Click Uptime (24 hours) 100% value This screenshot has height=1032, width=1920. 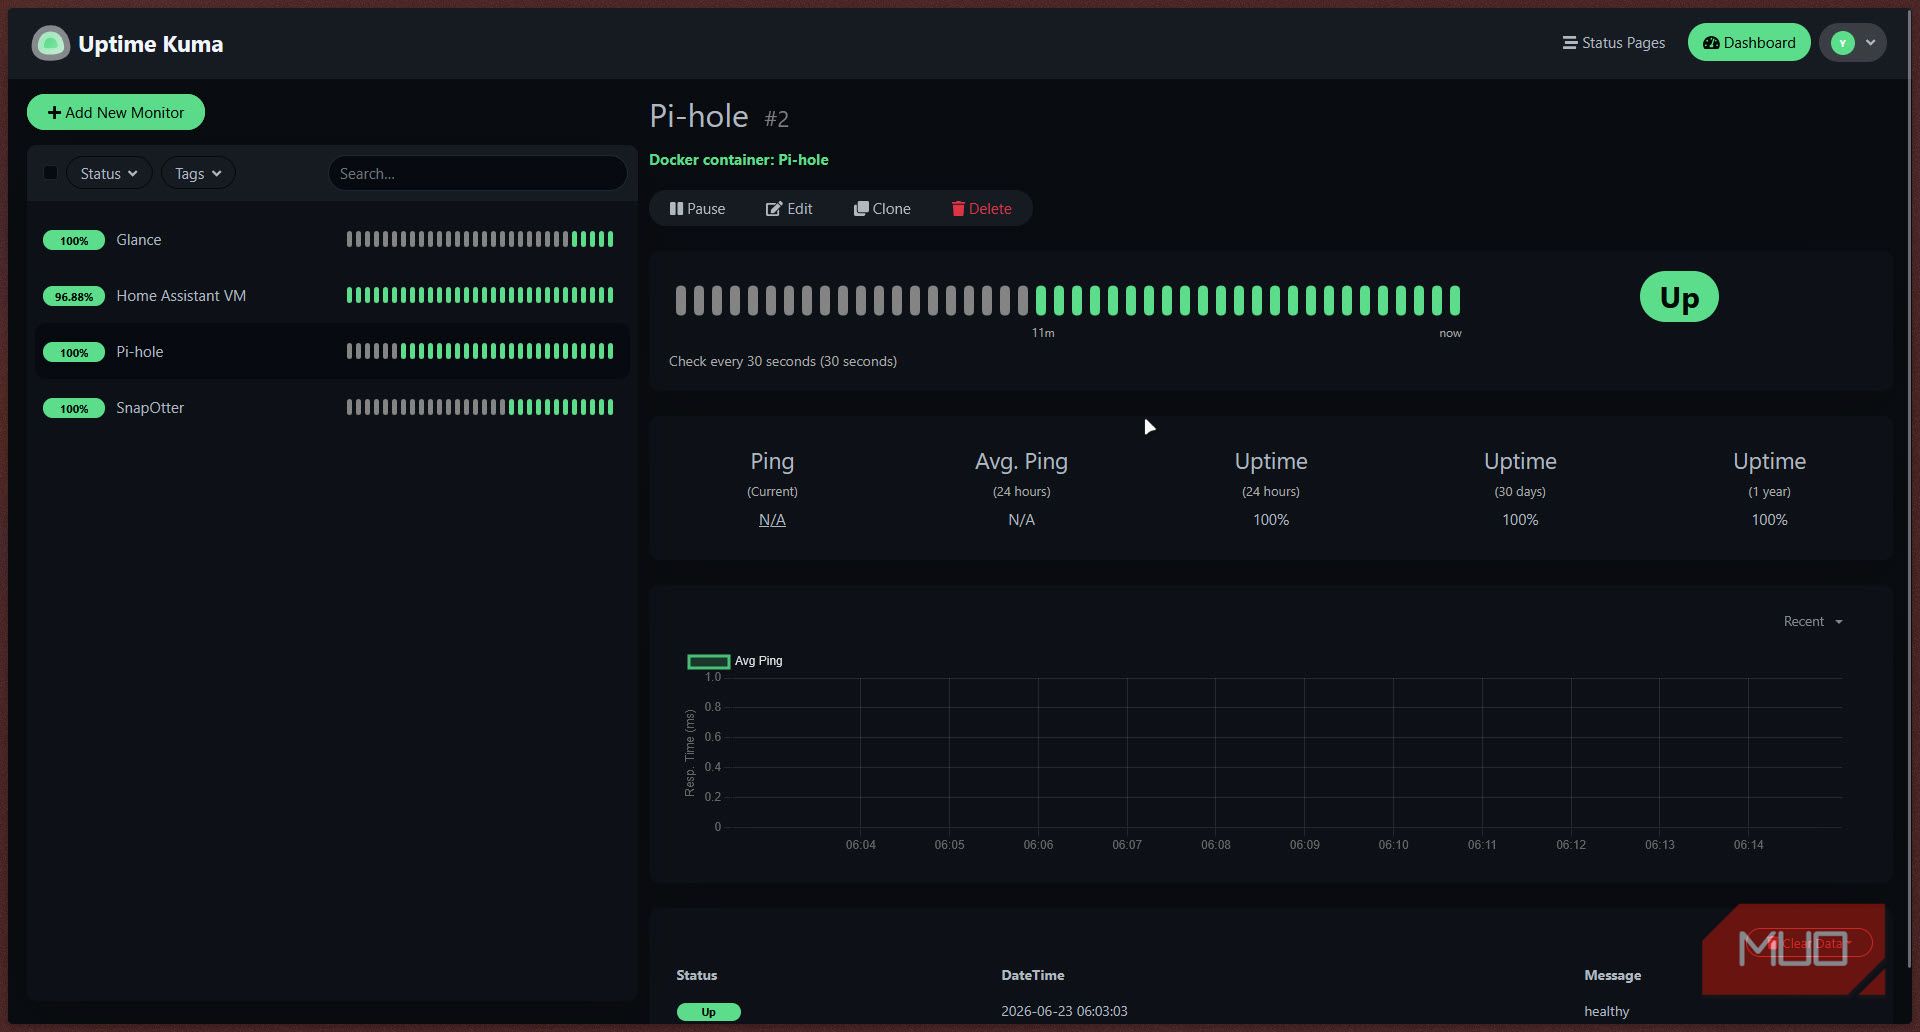[x=1271, y=519]
